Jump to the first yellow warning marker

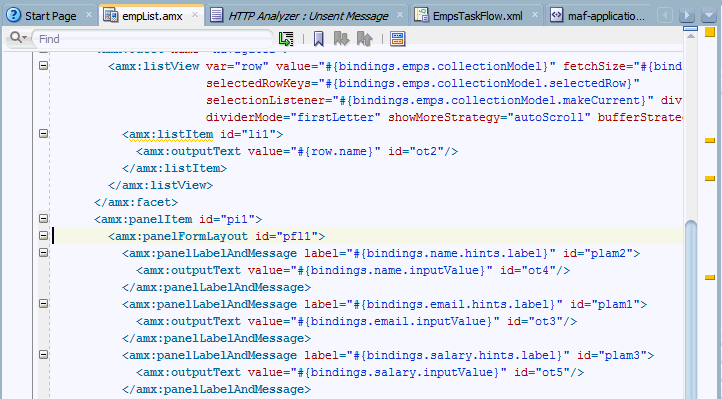710,141
